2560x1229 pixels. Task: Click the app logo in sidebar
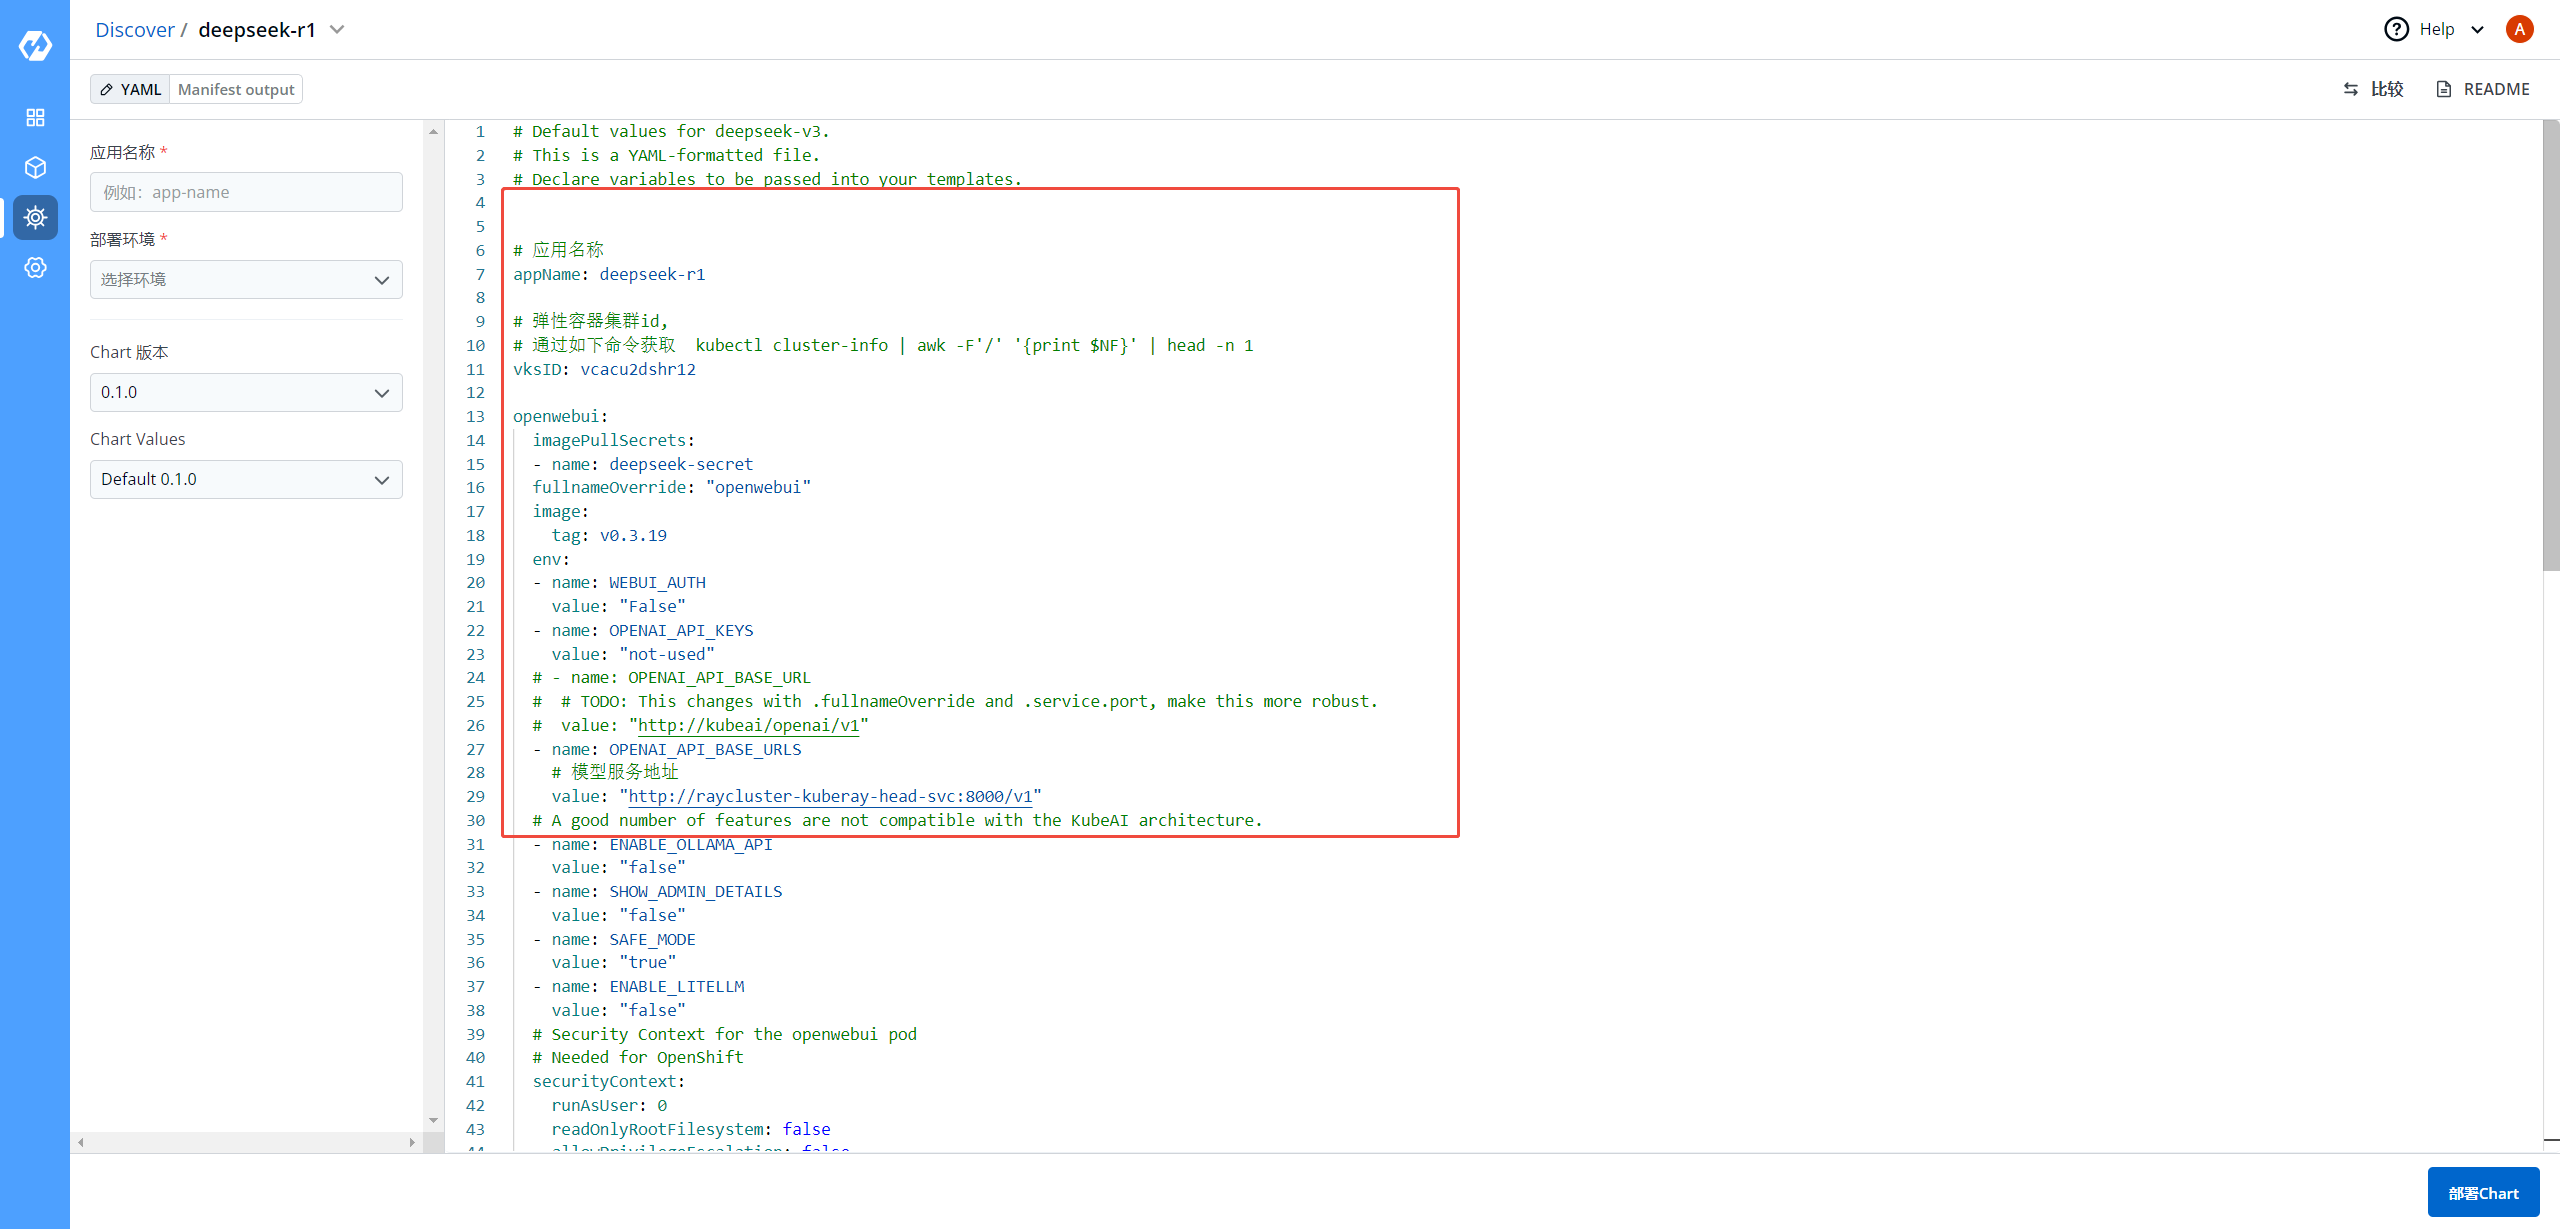click(35, 45)
